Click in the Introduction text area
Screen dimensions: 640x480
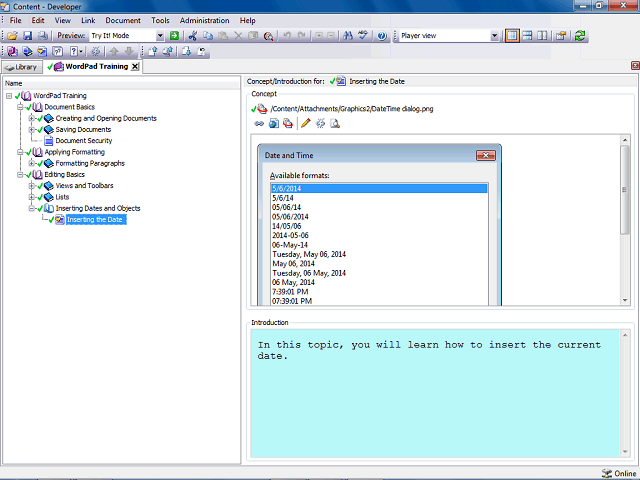click(435, 393)
